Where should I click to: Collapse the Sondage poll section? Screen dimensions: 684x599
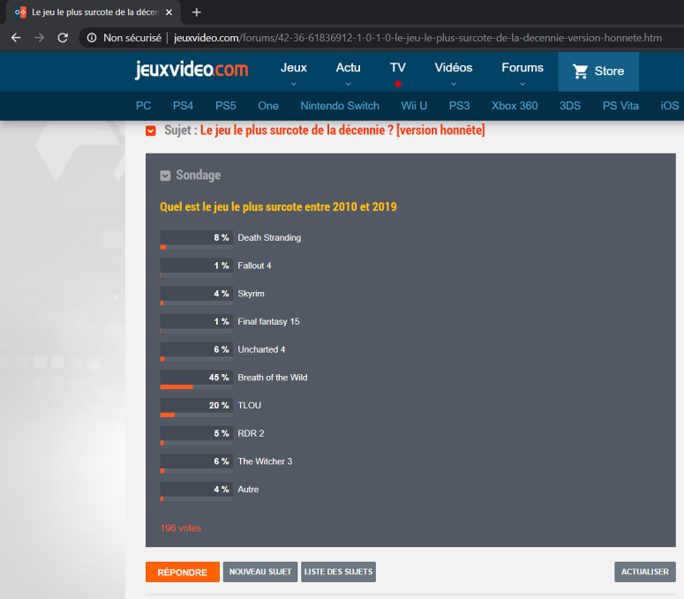(165, 176)
